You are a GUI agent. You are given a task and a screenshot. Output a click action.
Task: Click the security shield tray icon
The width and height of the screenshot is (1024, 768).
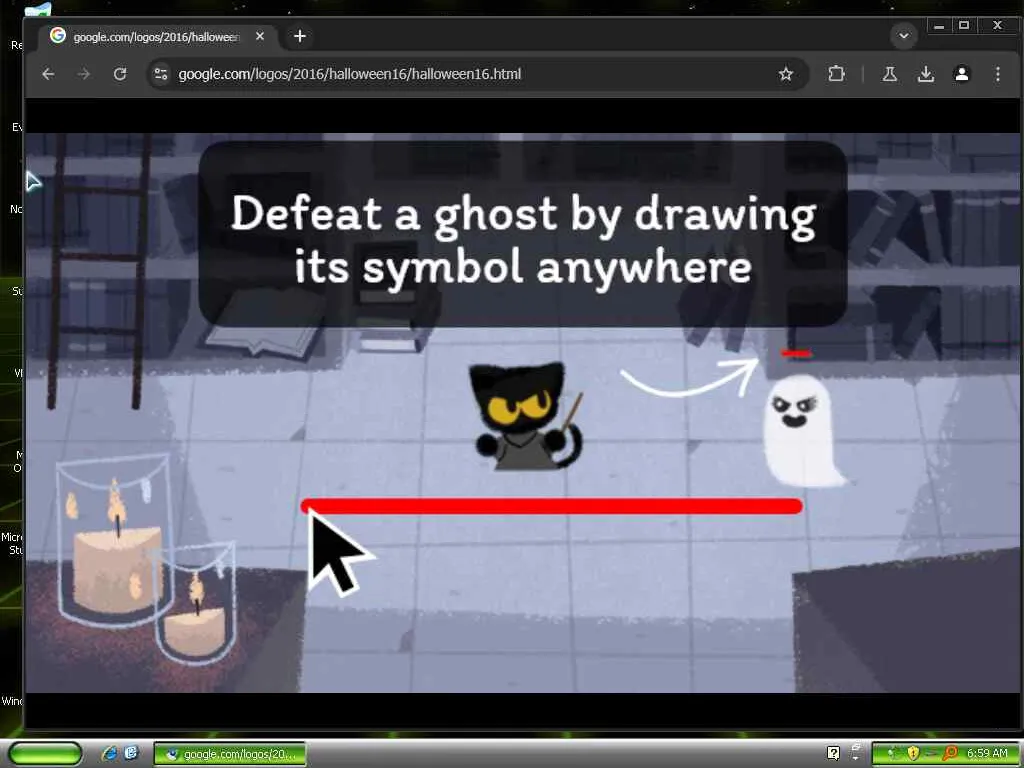coord(913,754)
